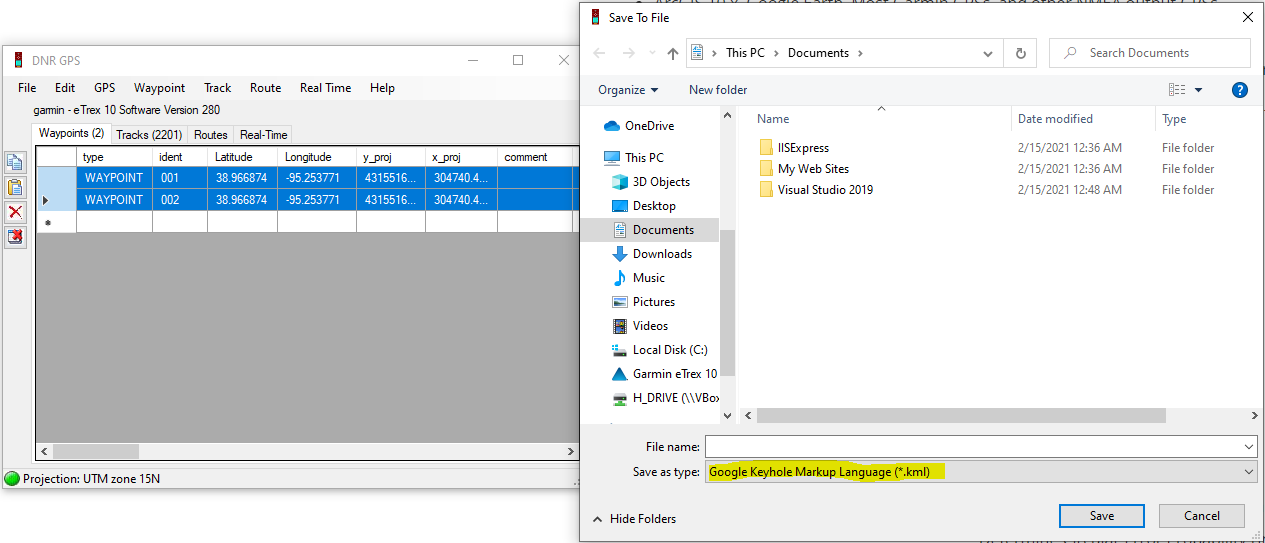Open H_DRIVE network drive
1265x543 pixels.
click(x=664, y=398)
